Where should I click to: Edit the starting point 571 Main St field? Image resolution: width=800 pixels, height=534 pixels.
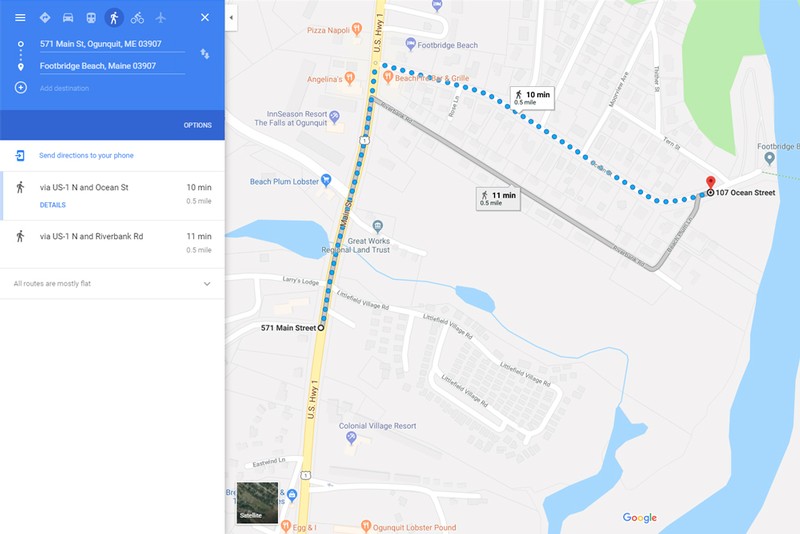click(x=112, y=44)
